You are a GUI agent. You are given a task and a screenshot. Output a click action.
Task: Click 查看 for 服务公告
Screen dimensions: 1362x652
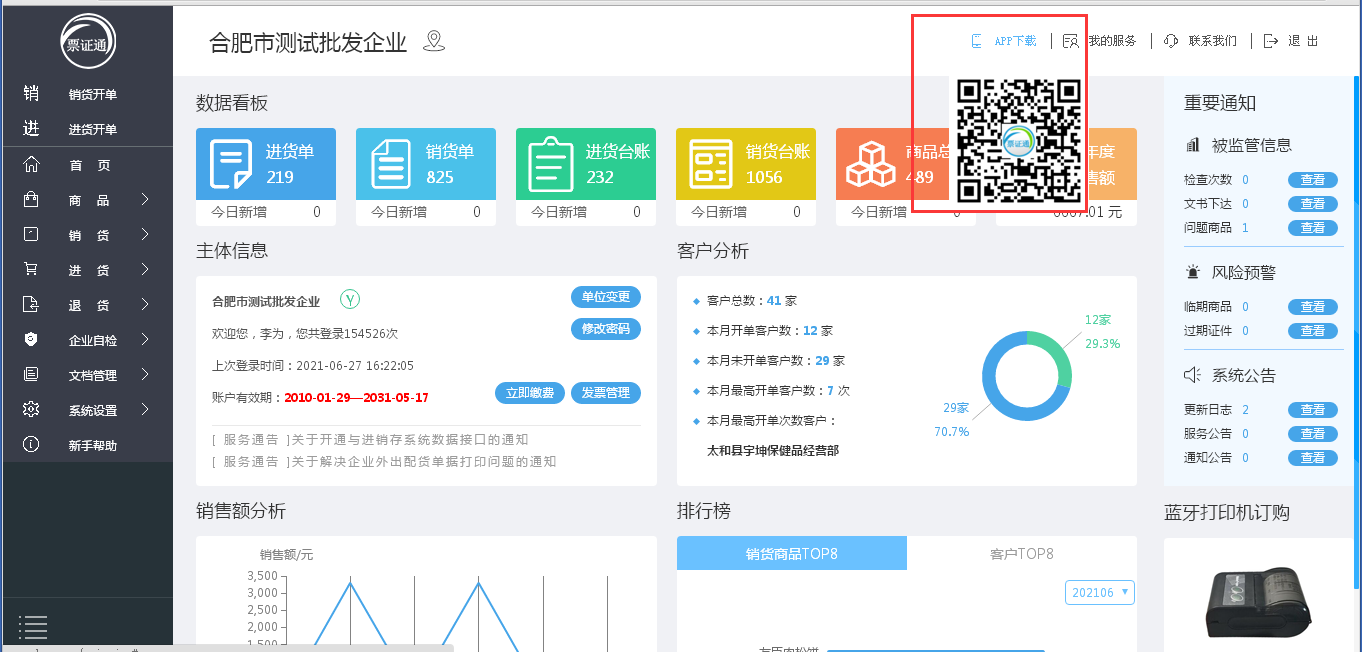pyautogui.click(x=1313, y=434)
